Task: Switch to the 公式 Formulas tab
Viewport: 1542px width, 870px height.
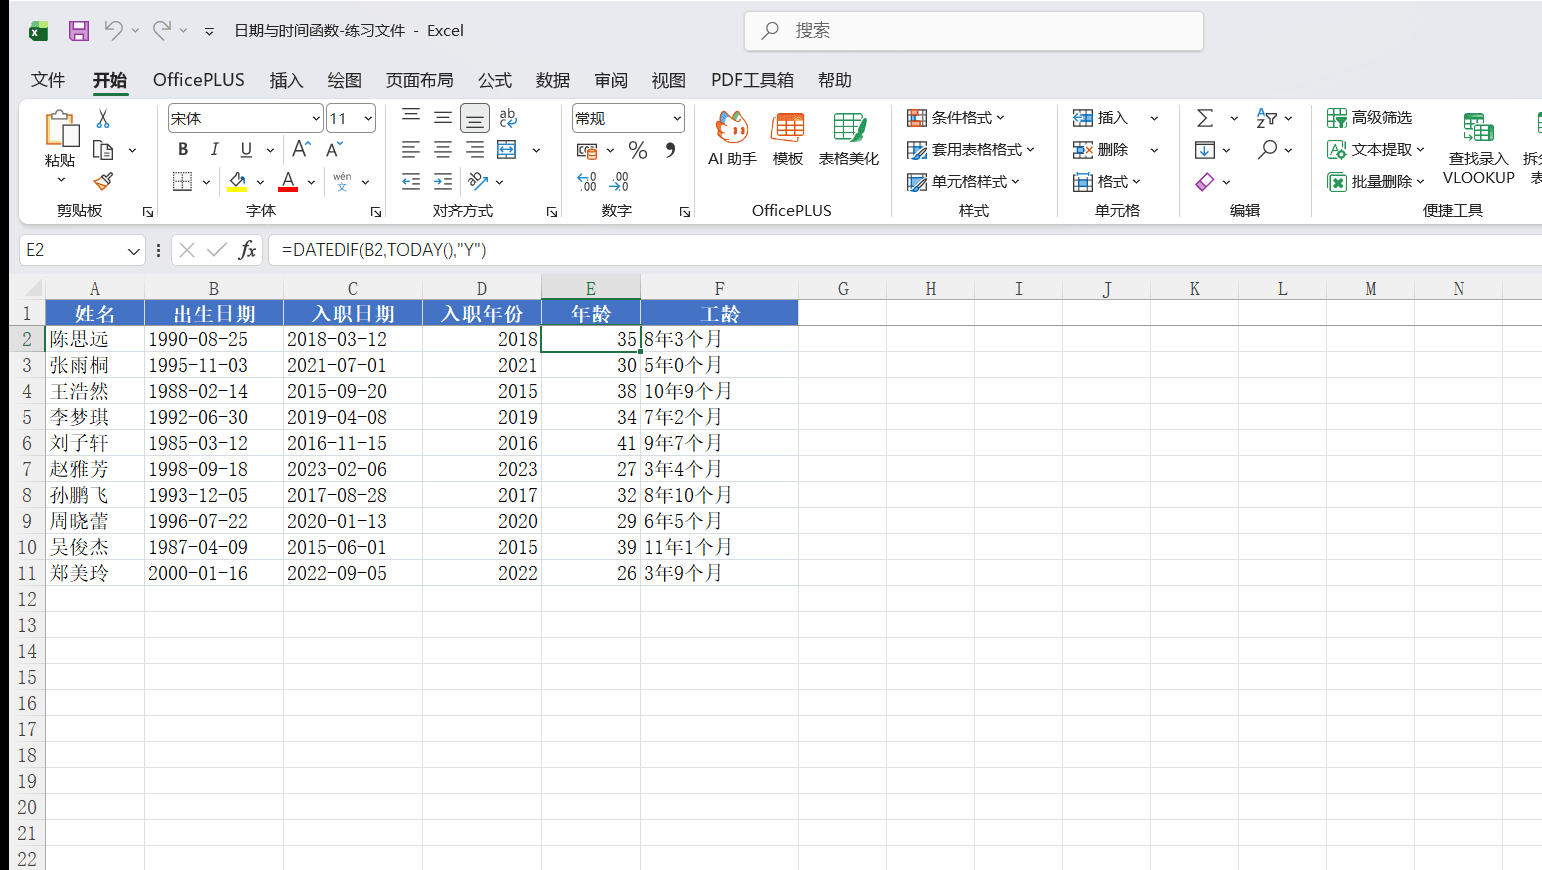Action: click(x=494, y=80)
